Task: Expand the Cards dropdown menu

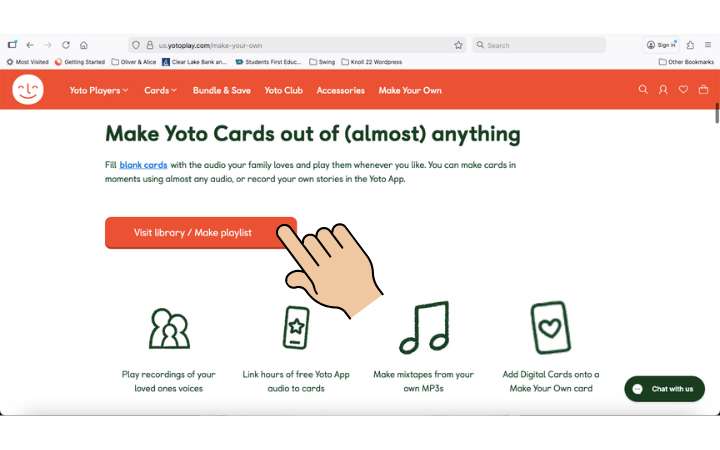Action: [160, 90]
